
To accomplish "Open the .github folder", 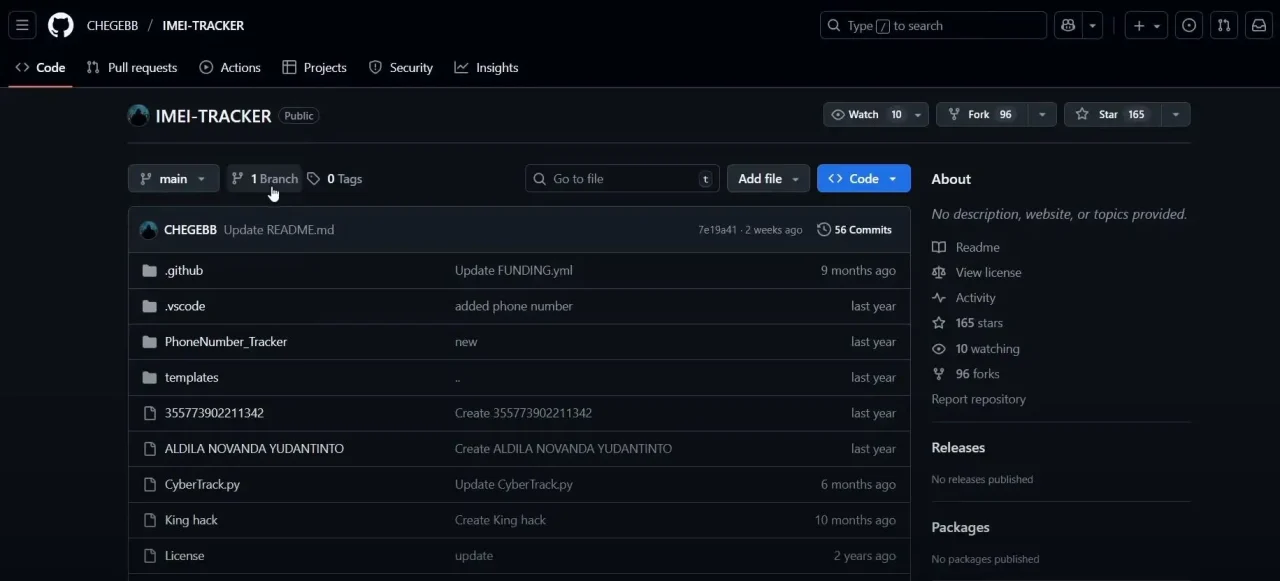I will point(184,270).
